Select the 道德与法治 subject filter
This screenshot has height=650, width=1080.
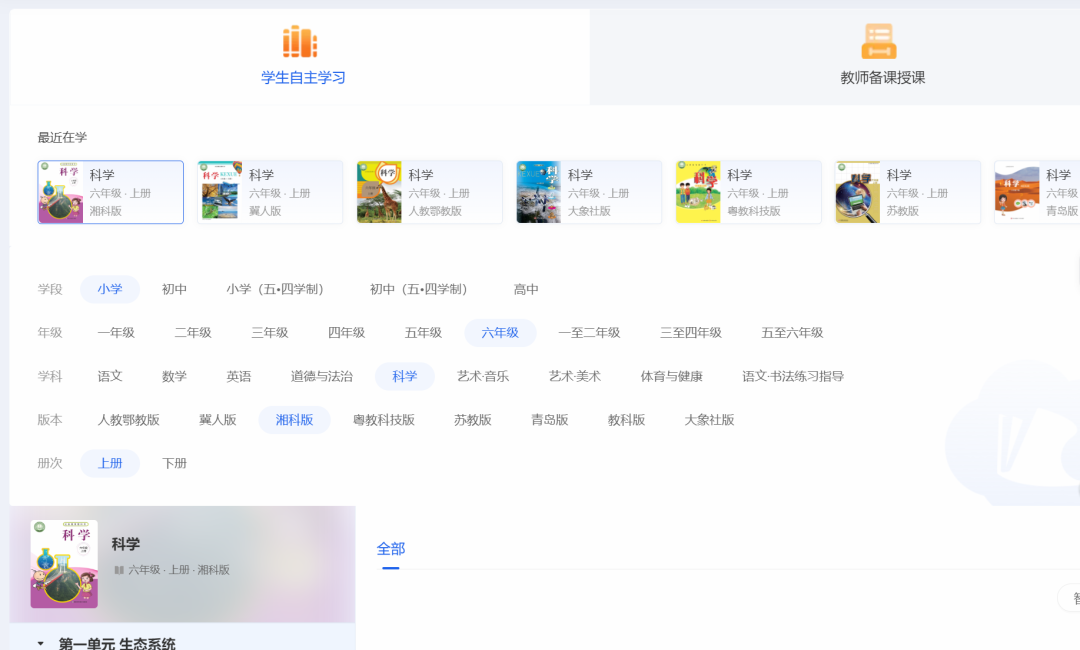[x=319, y=377]
